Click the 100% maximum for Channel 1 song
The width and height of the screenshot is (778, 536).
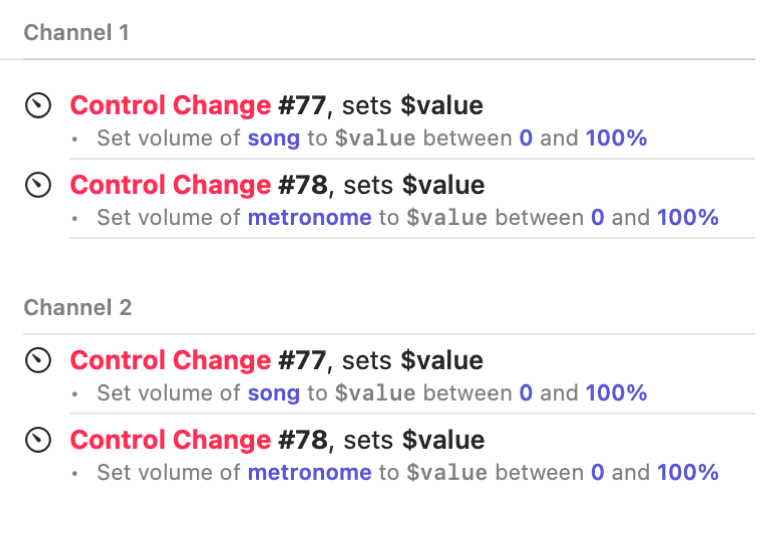pos(616,138)
